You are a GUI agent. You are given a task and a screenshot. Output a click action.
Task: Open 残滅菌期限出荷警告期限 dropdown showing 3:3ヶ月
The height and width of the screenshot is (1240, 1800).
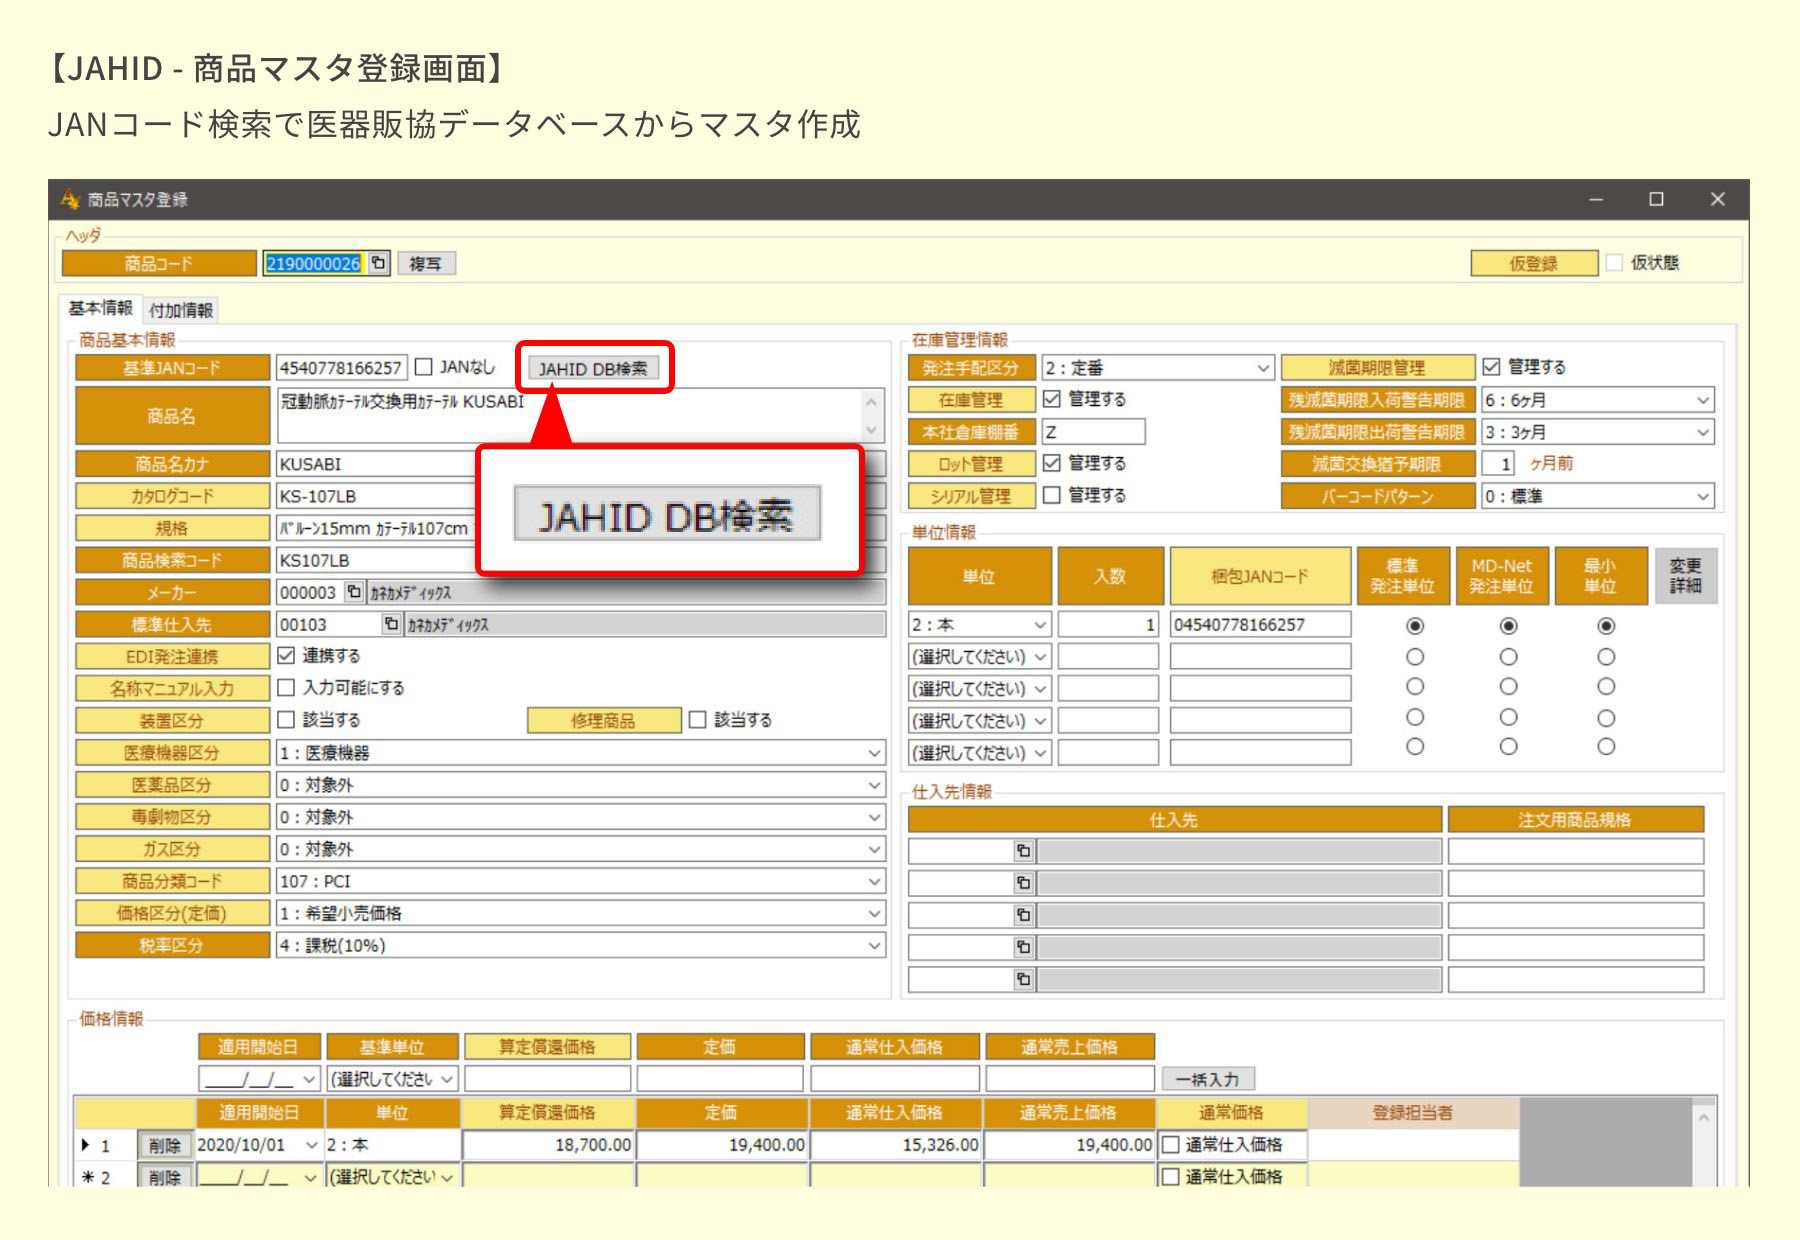(x=1597, y=432)
